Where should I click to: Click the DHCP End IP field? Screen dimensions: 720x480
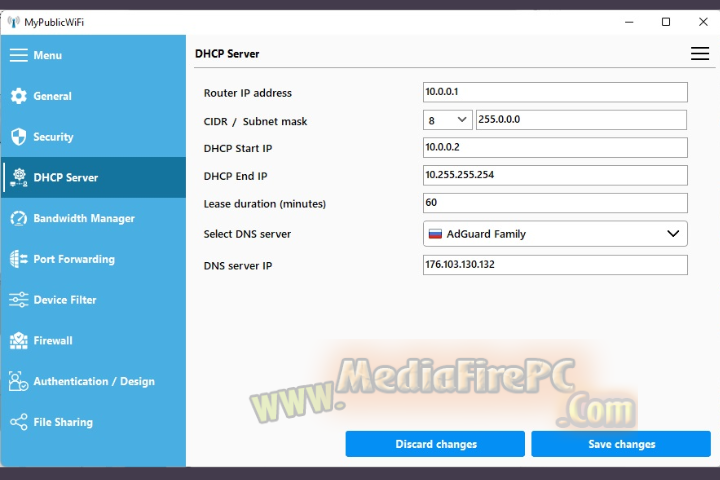coord(555,175)
